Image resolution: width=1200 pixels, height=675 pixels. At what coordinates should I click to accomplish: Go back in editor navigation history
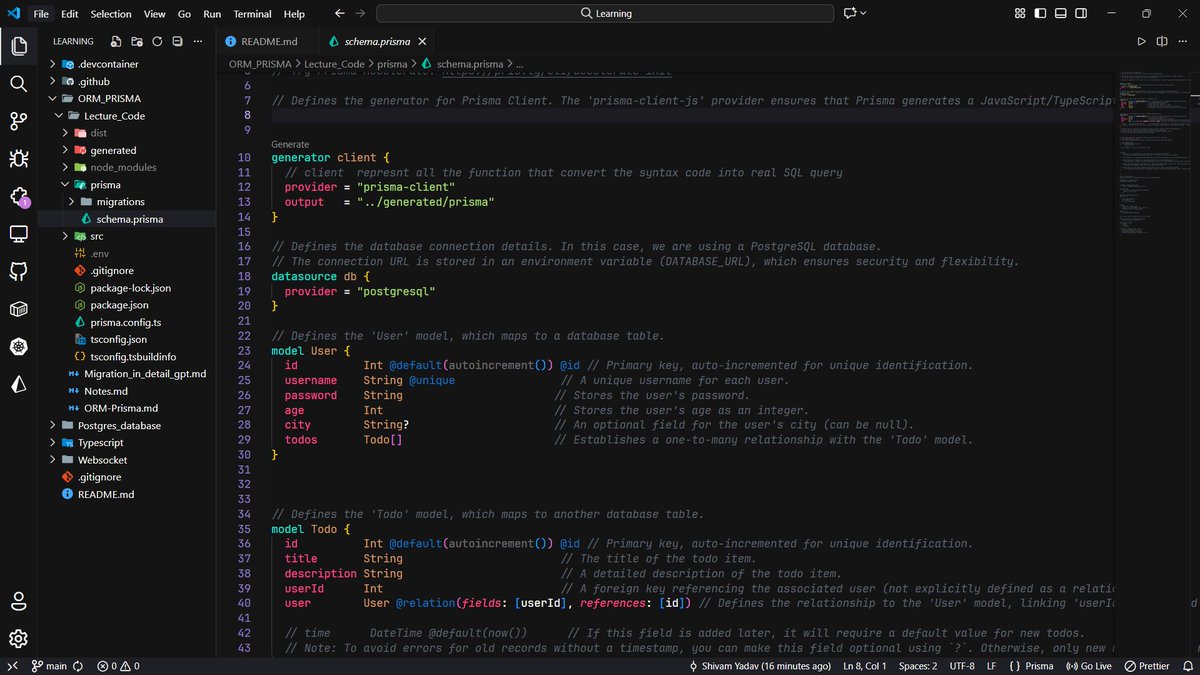point(339,14)
